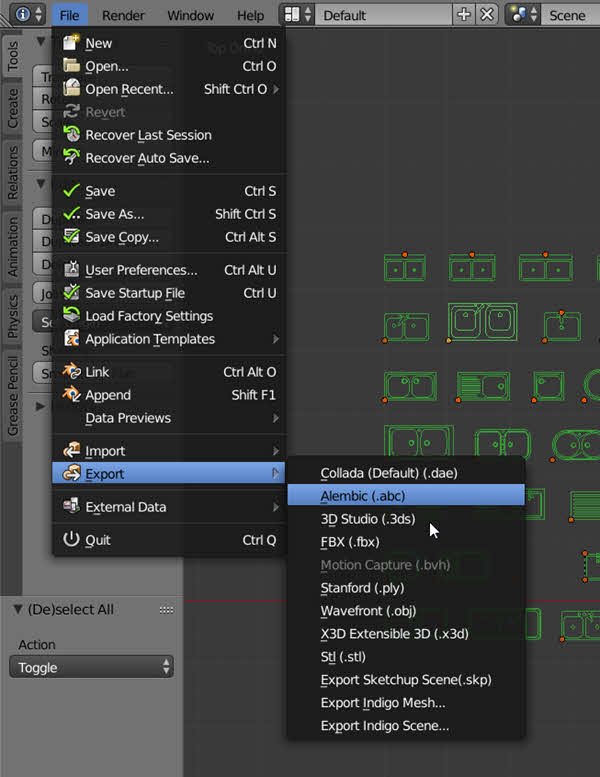Image resolution: width=600 pixels, height=777 pixels.
Task: Expand the Application Templates submenu arrow
Action: [x=276, y=339]
